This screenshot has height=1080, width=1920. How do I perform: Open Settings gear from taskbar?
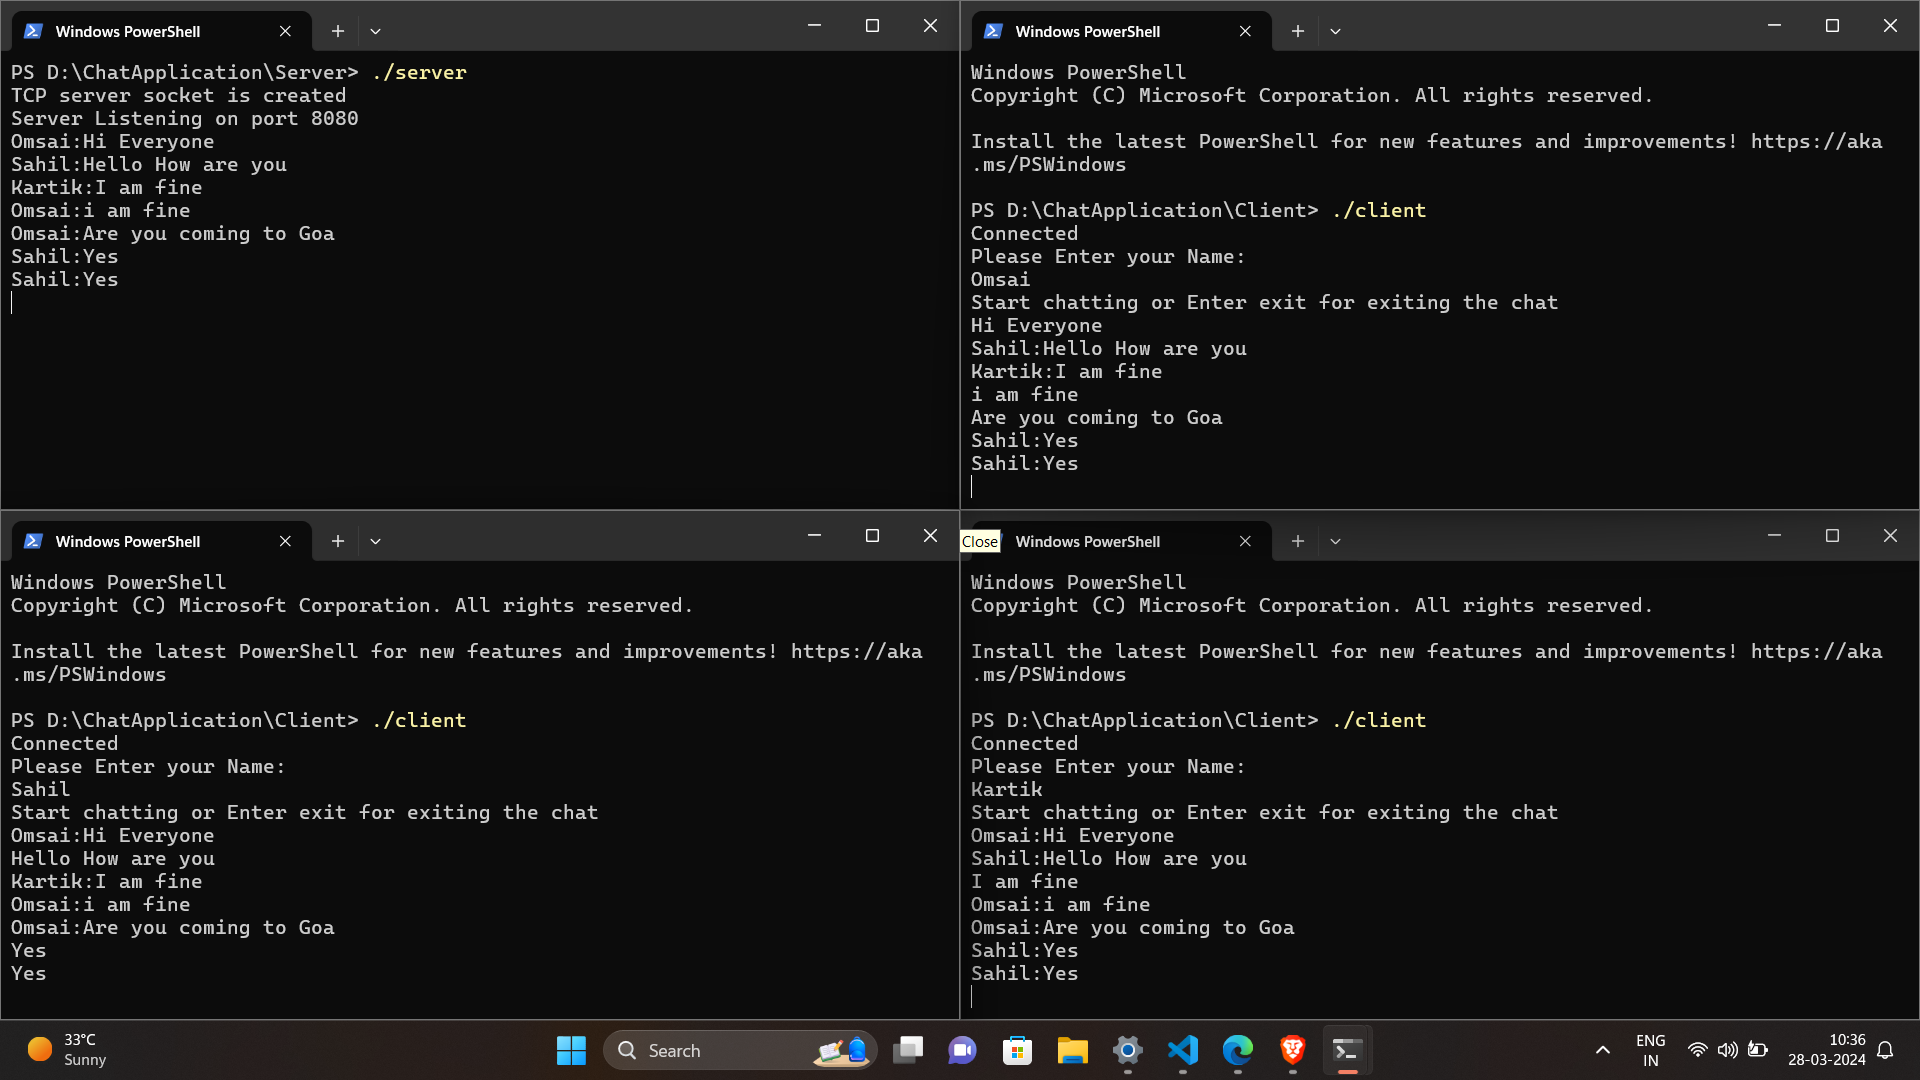[1127, 1050]
